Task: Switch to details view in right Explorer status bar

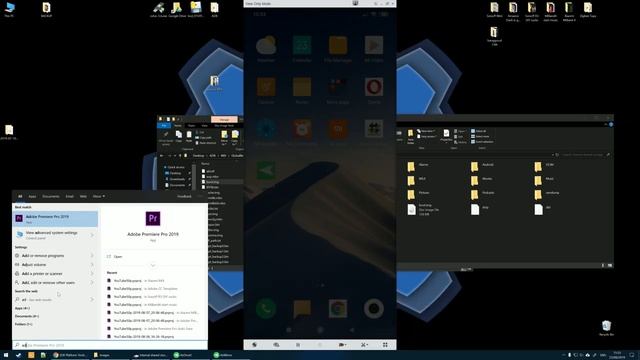Action: coord(603,265)
